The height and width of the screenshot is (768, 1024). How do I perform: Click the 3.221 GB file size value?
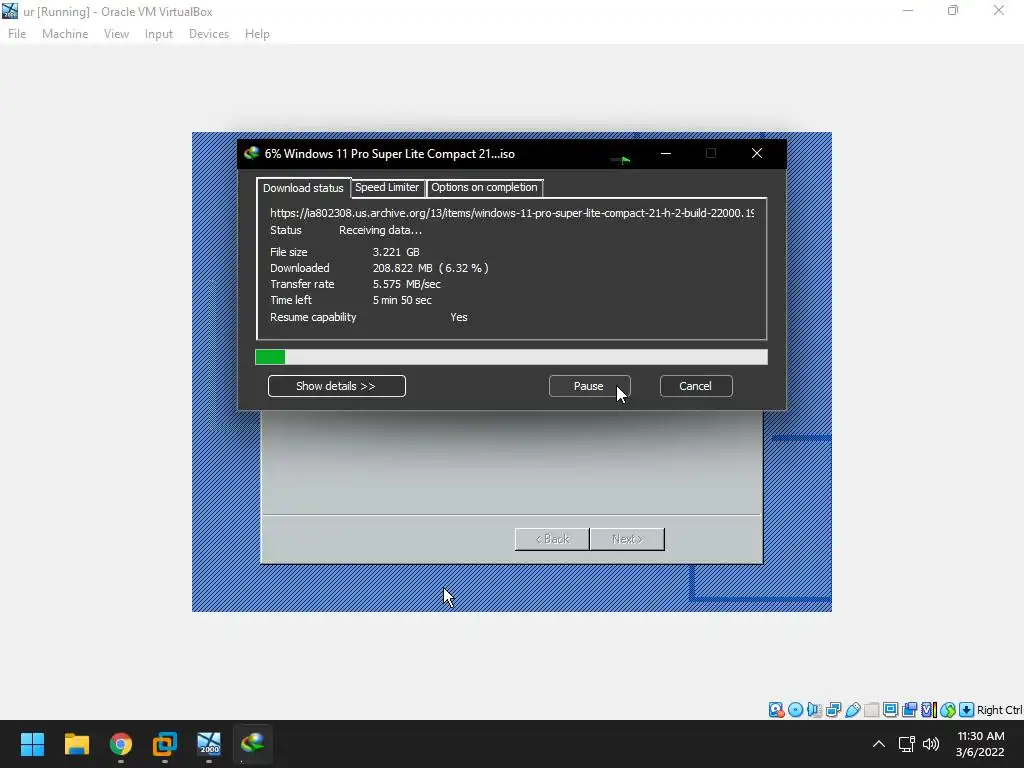[396, 252]
